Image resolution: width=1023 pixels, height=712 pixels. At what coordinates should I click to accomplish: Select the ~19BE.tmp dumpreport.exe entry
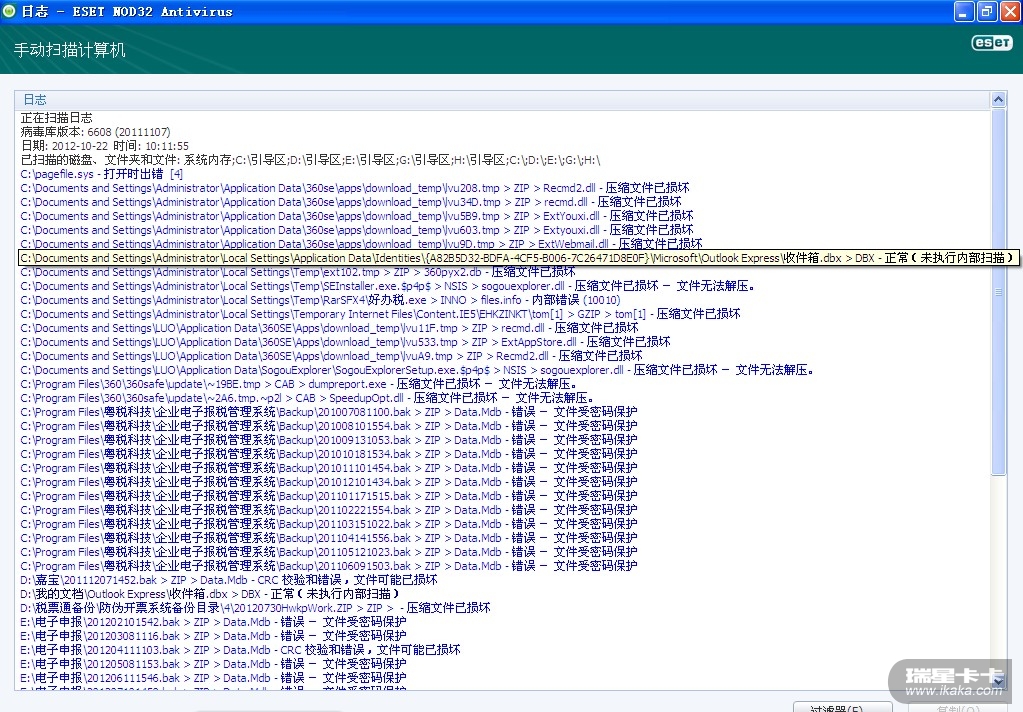tap(298, 384)
